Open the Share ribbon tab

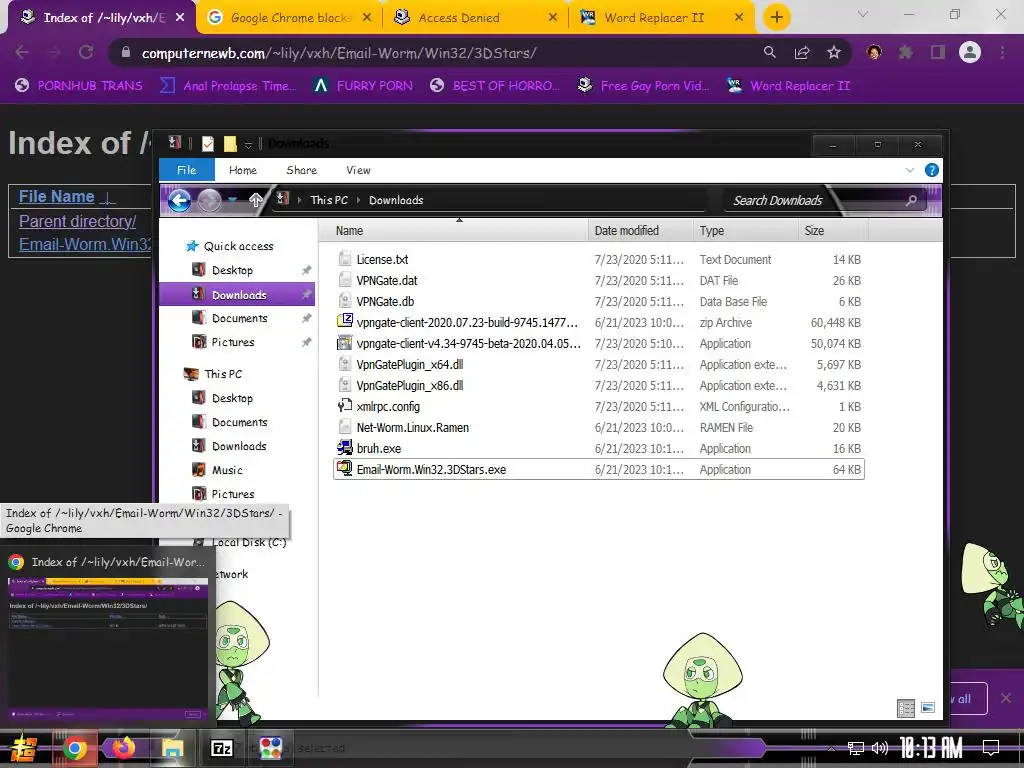[302, 170]
